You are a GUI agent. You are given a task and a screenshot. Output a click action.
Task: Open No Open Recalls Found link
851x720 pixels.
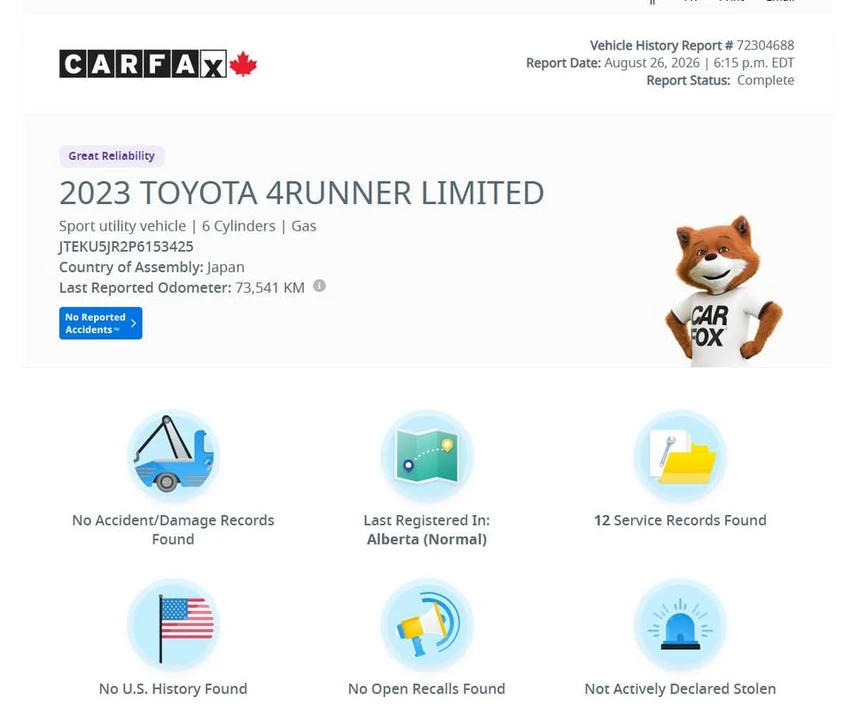point(427,689)
